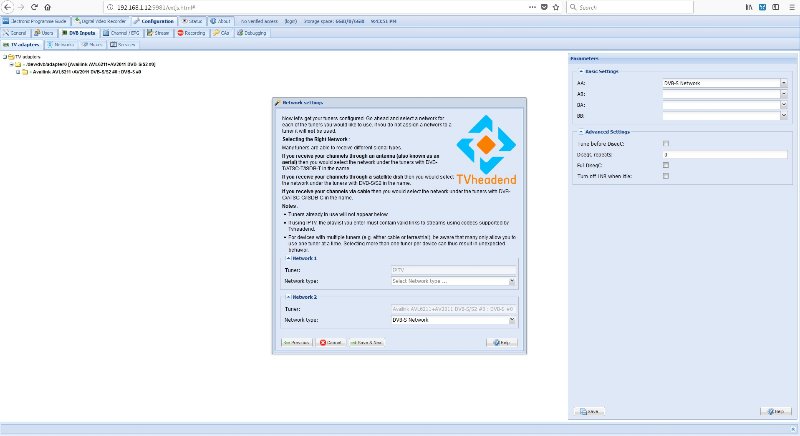Image resolution: width=800 pixels, height=436 pixels.
Task: Toggle the Tune before DiseqC checkbox
Action: pos(666,144)
